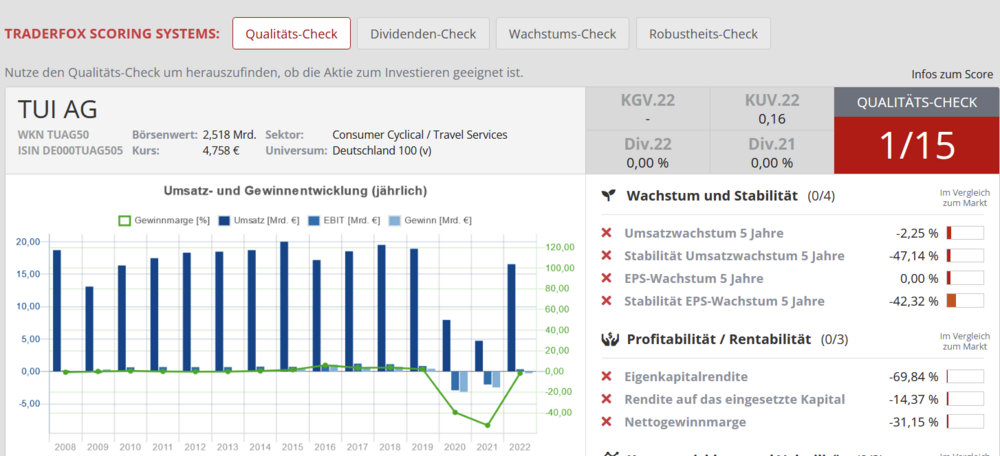Click the 2021 Gewinnmarge line point
The image size is (1000, 456).
click(x=487, y=425)
